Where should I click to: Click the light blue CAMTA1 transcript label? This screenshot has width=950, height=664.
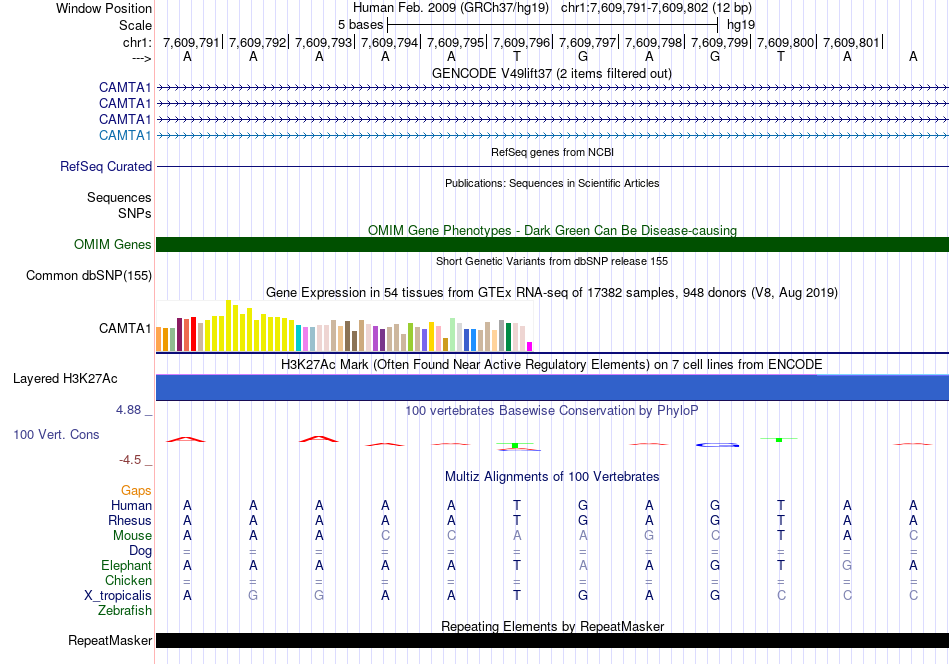[125, 135]
